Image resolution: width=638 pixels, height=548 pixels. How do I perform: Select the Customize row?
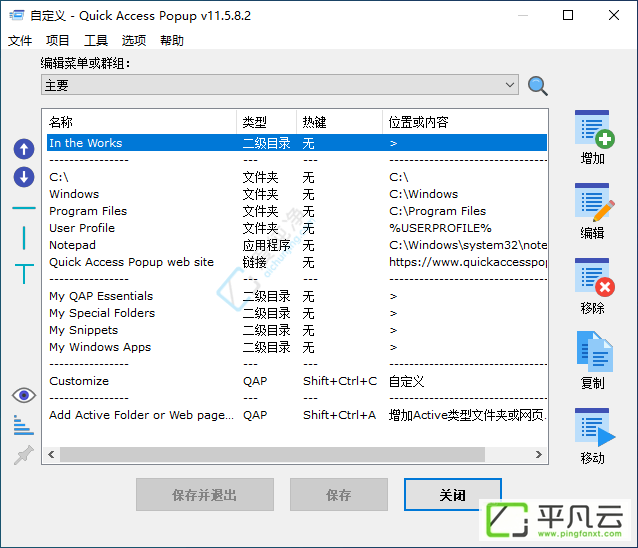click(297, 381)
